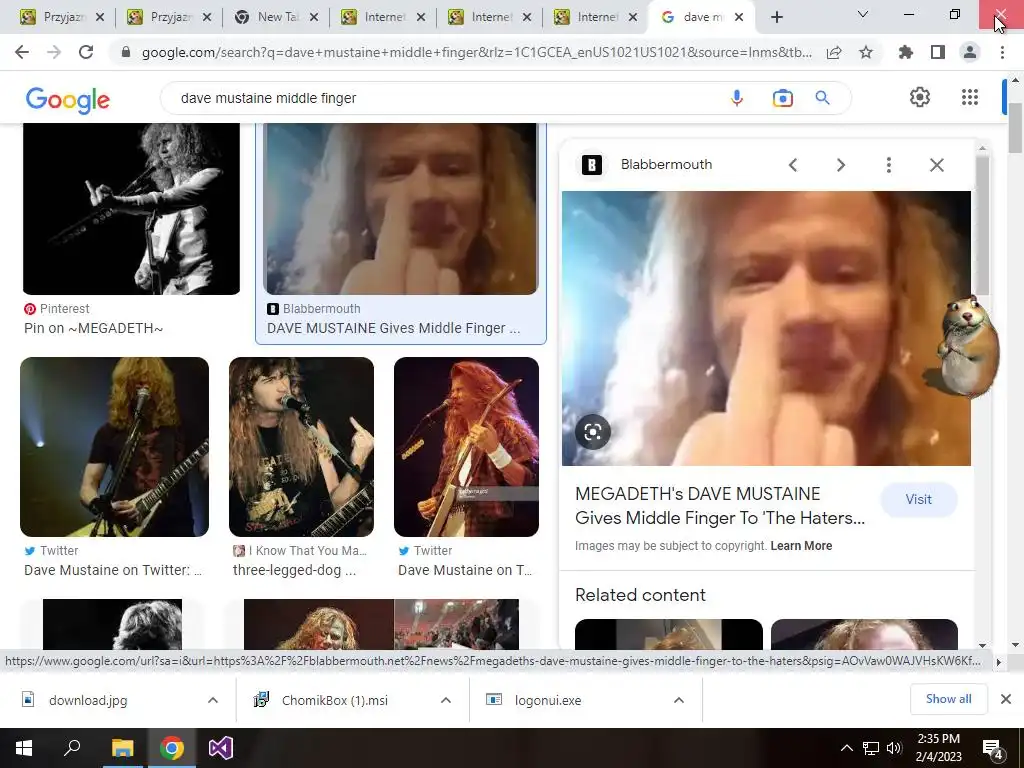Open Google quick settings gear
This screenshot has height=768, width=1024.
[x=920, y=97]
